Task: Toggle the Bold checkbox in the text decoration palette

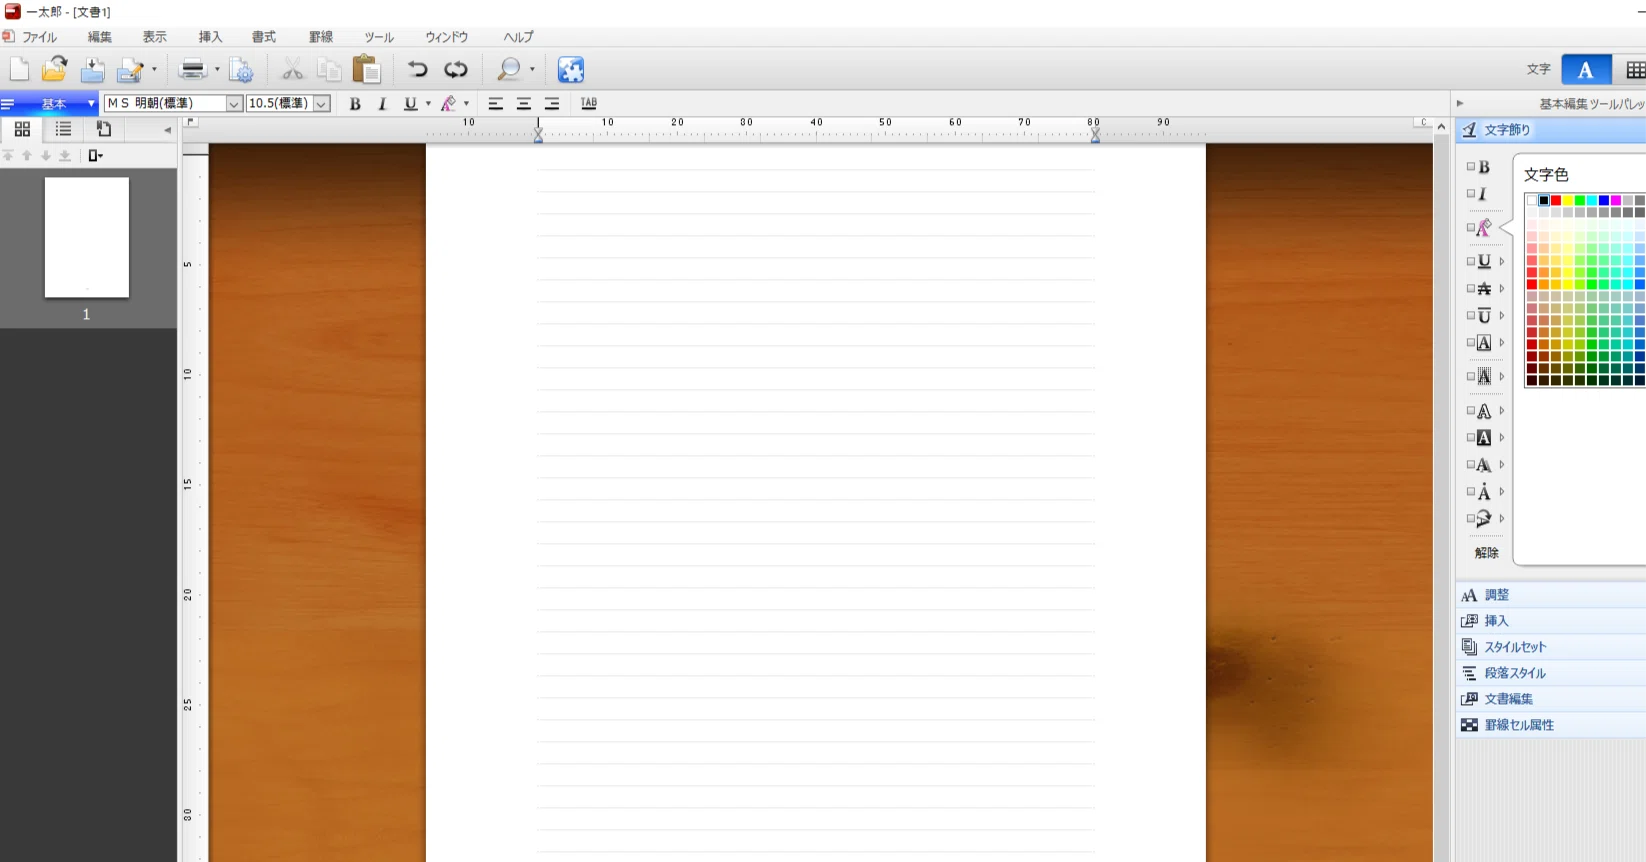Action: tap(1471, 166)
